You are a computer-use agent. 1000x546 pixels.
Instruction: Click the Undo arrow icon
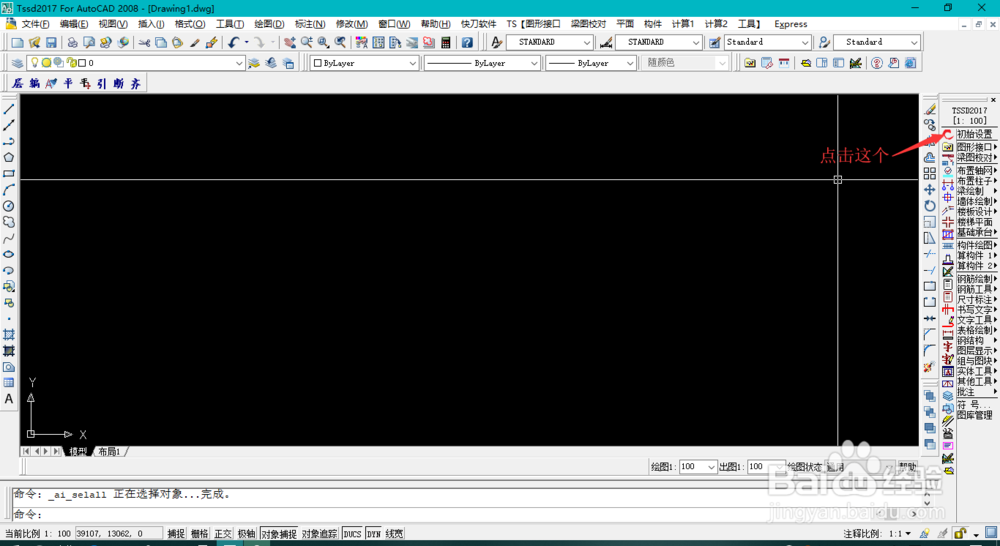233,42
